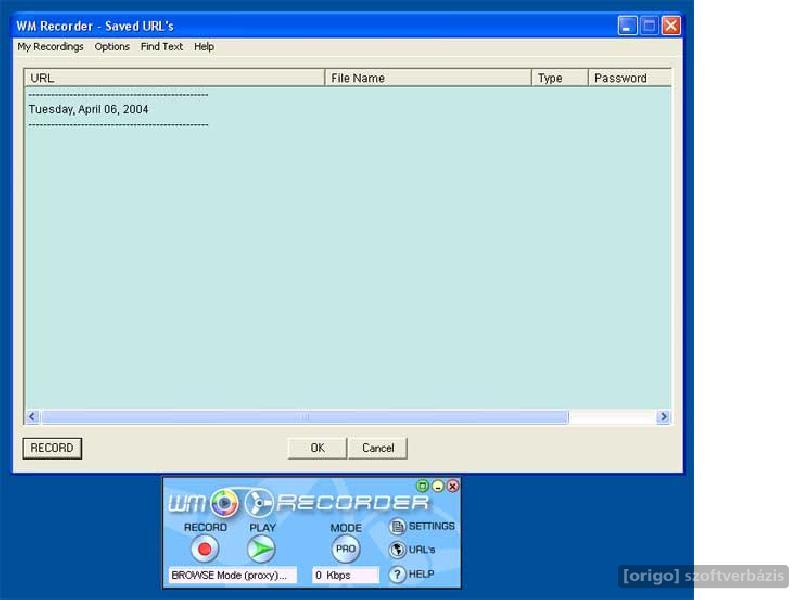Image resolution: width=800 pixels, height=600 pixels.
Task: Click the horizontal scrollbar right arrow
Action: point(663,417)
